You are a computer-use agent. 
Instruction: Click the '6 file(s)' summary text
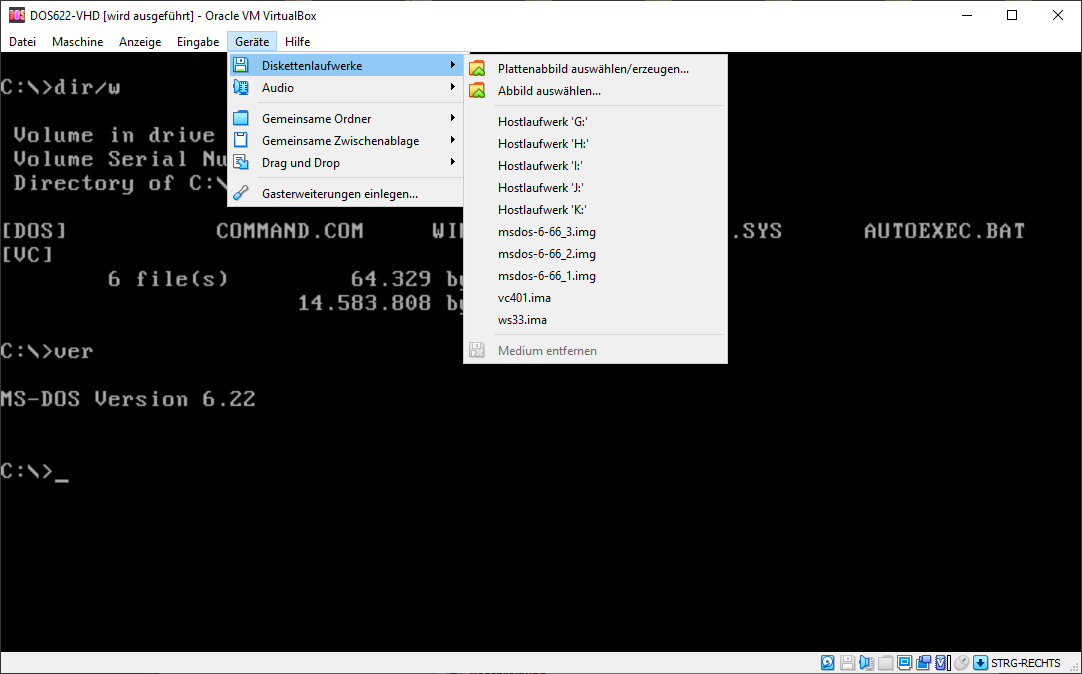click(168, 279)
